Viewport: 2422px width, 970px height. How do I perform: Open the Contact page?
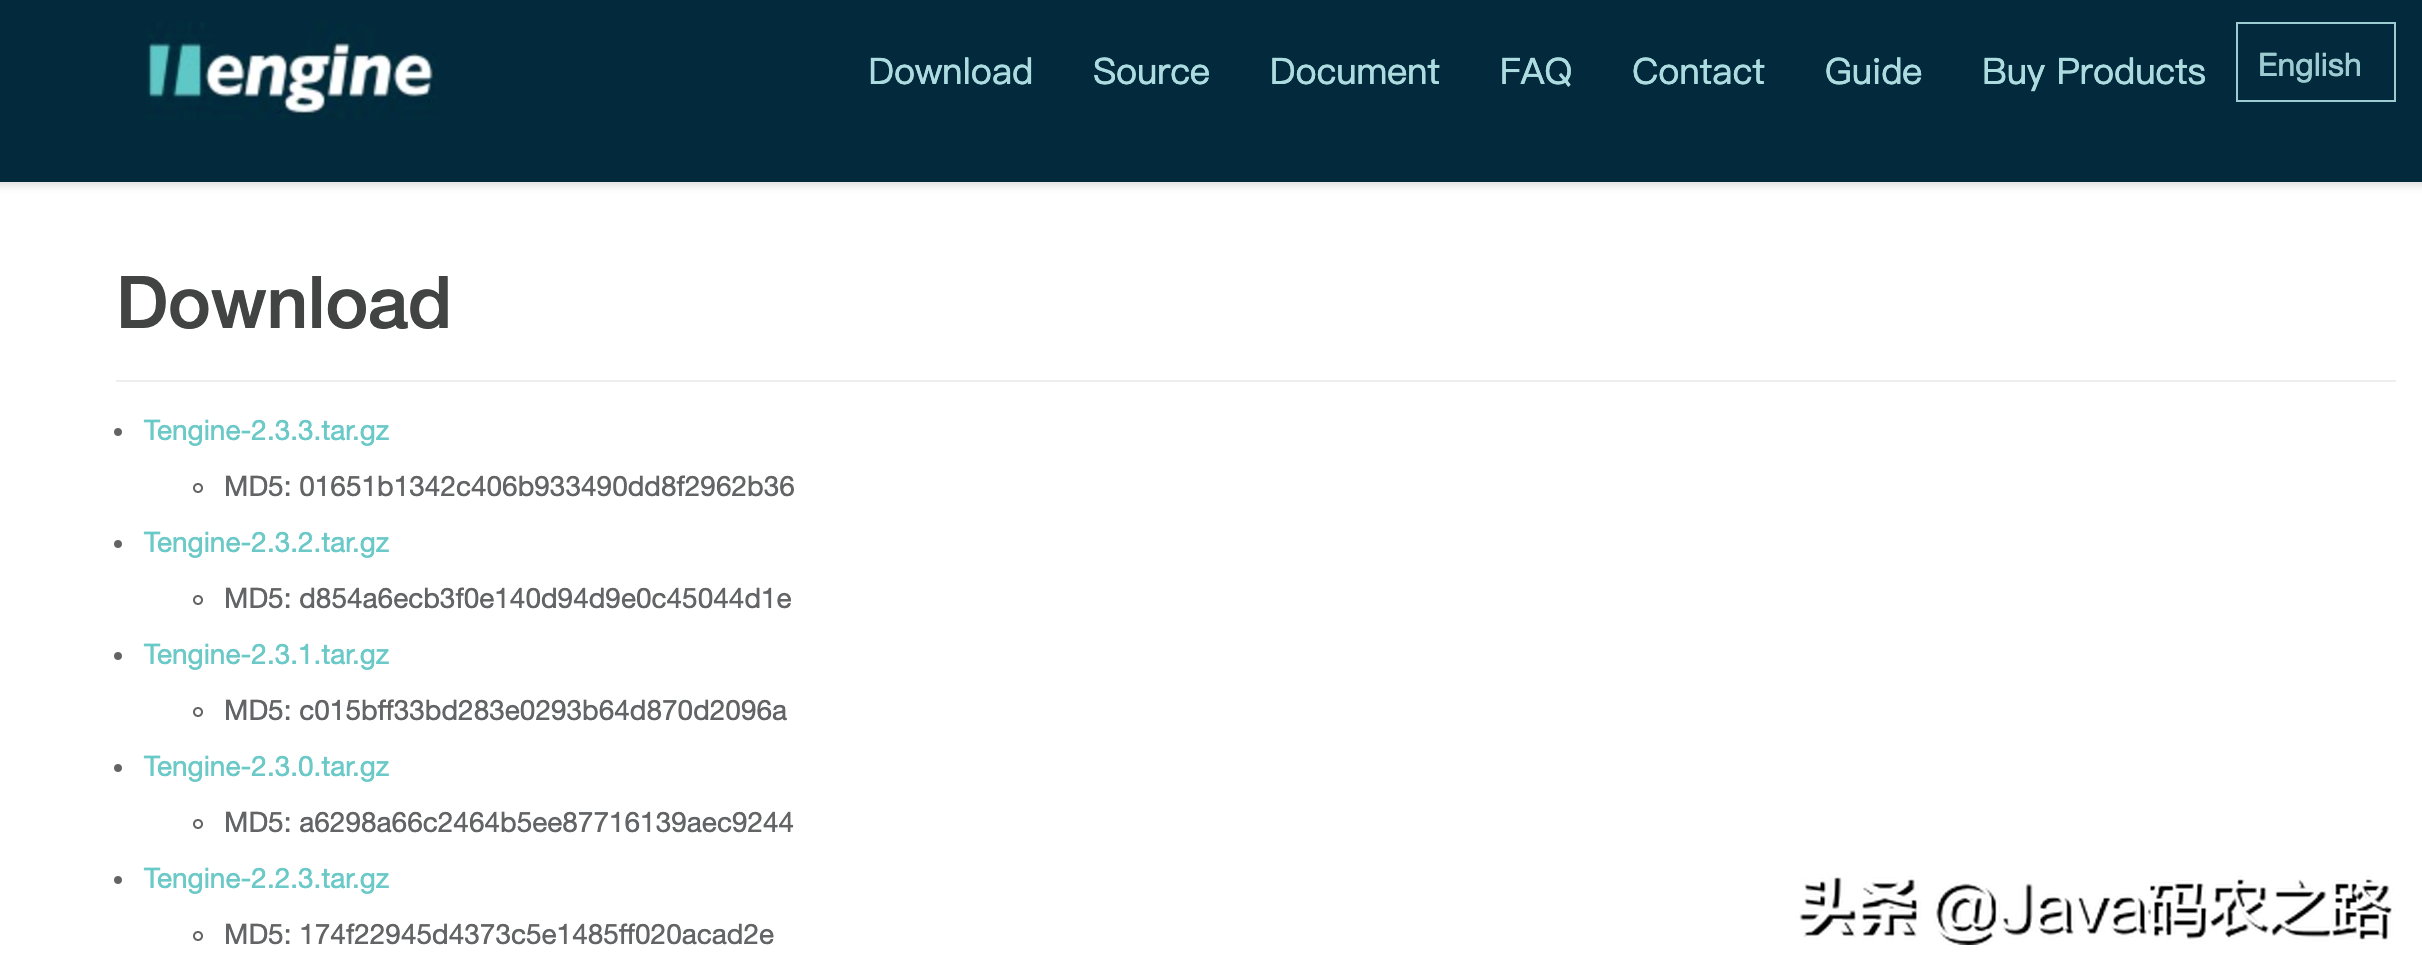(1697, 72)
